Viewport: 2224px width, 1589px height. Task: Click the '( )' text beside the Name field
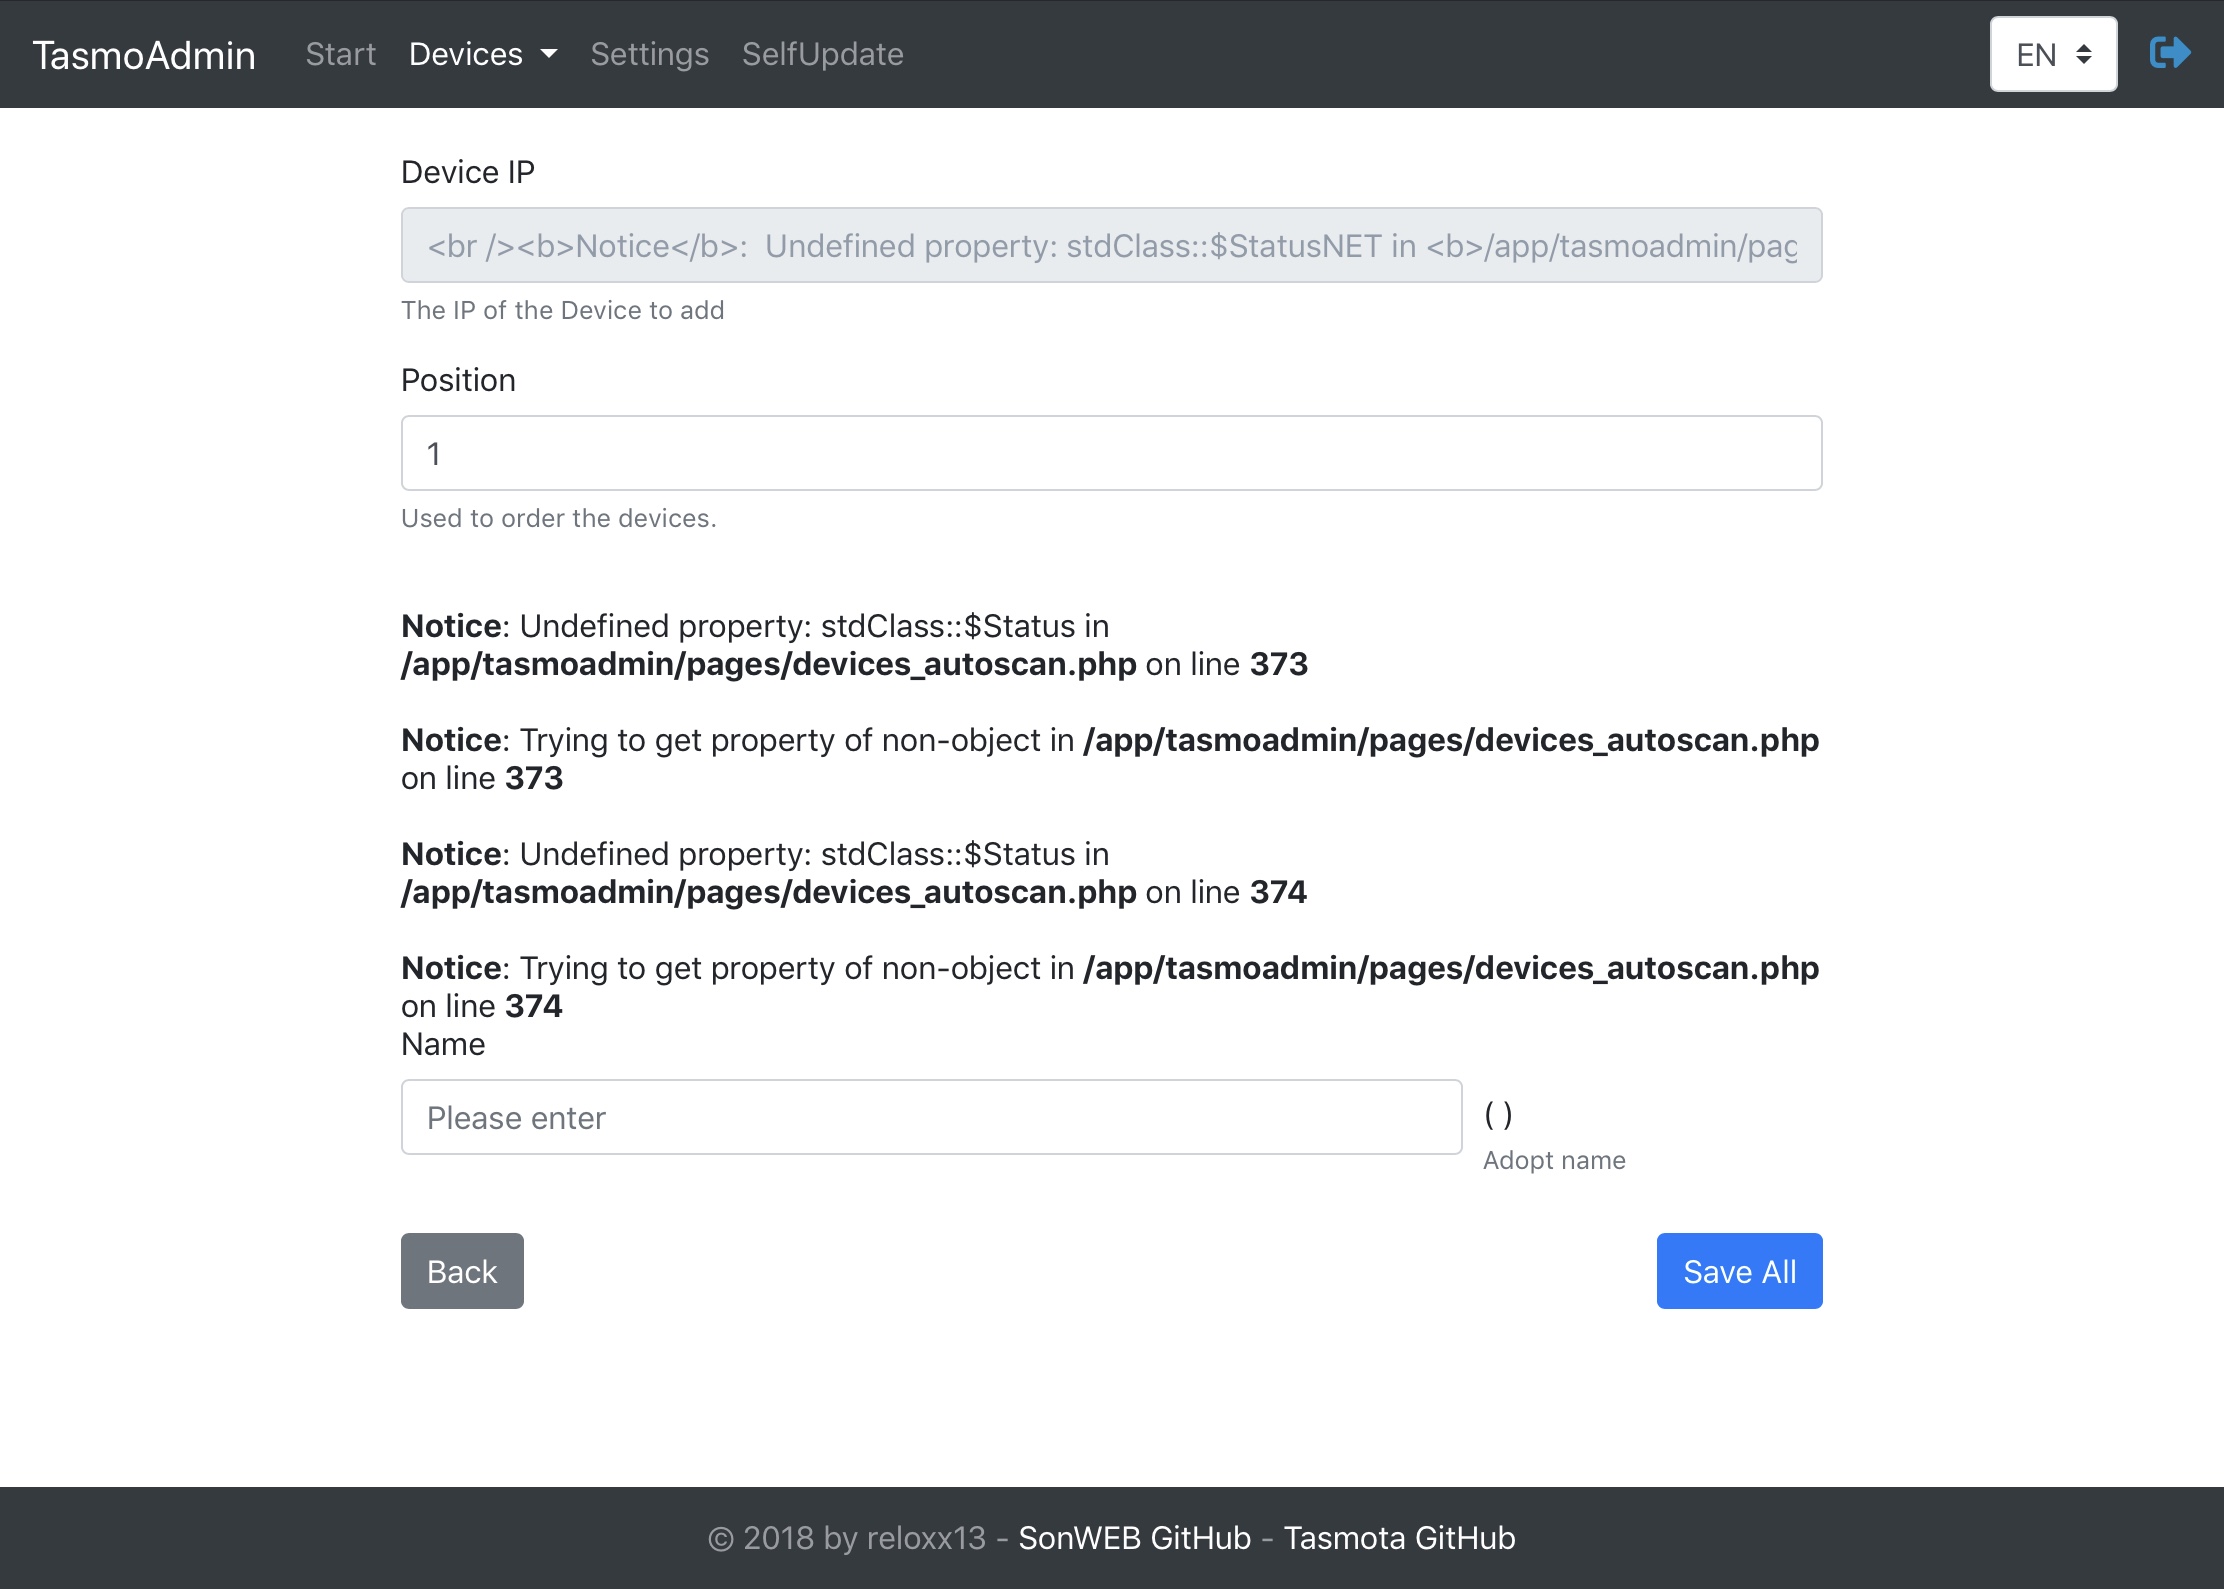pos(1497,1114)
